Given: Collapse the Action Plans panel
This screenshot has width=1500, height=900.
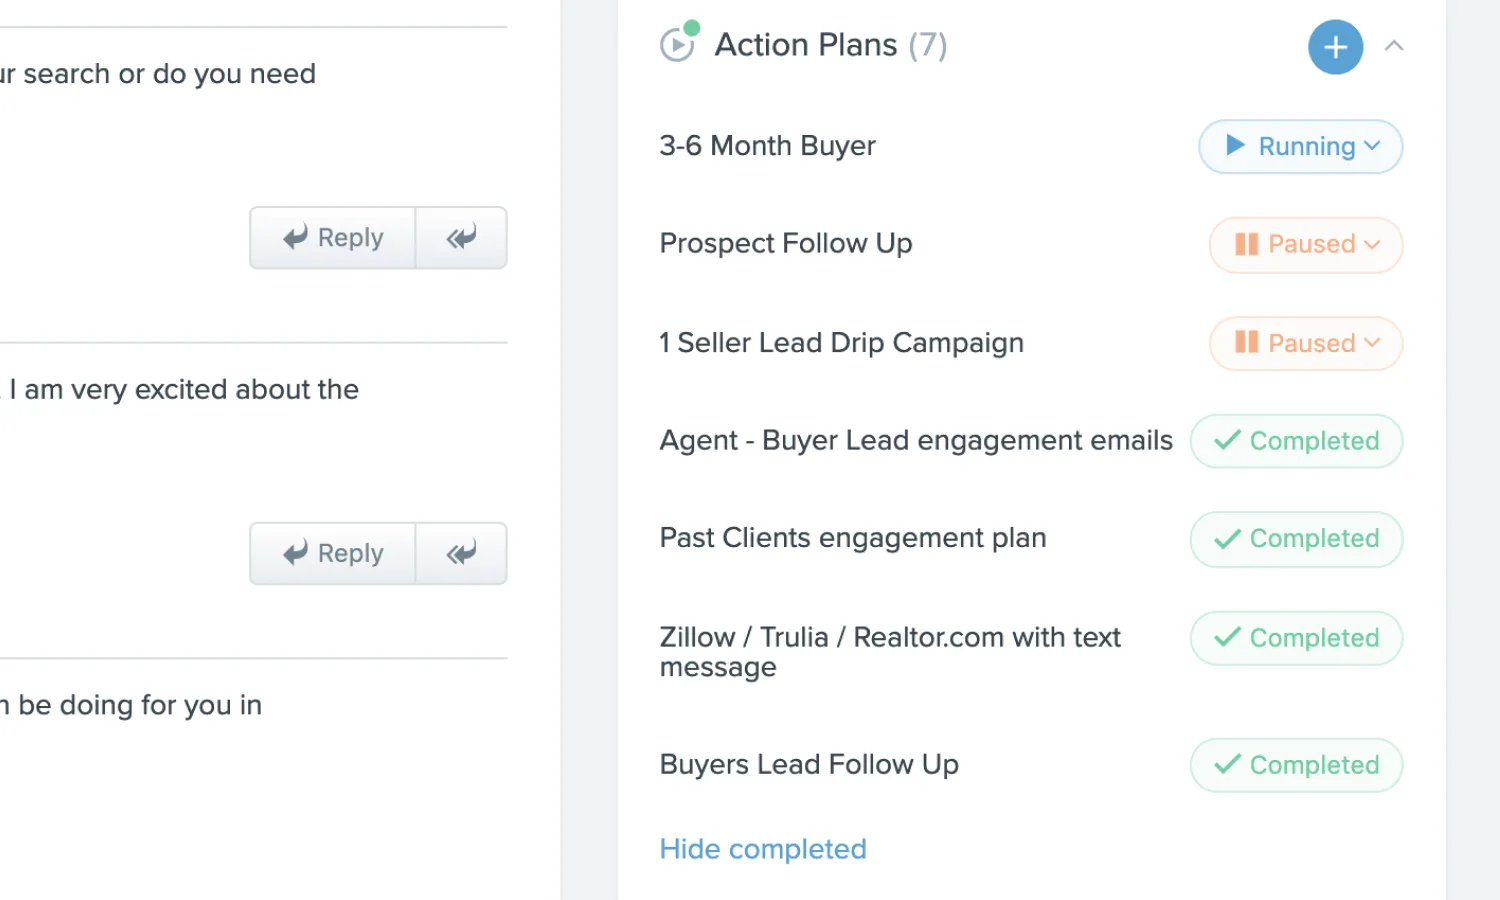Looking at the screenshot, I should (x=1395, y=46).
